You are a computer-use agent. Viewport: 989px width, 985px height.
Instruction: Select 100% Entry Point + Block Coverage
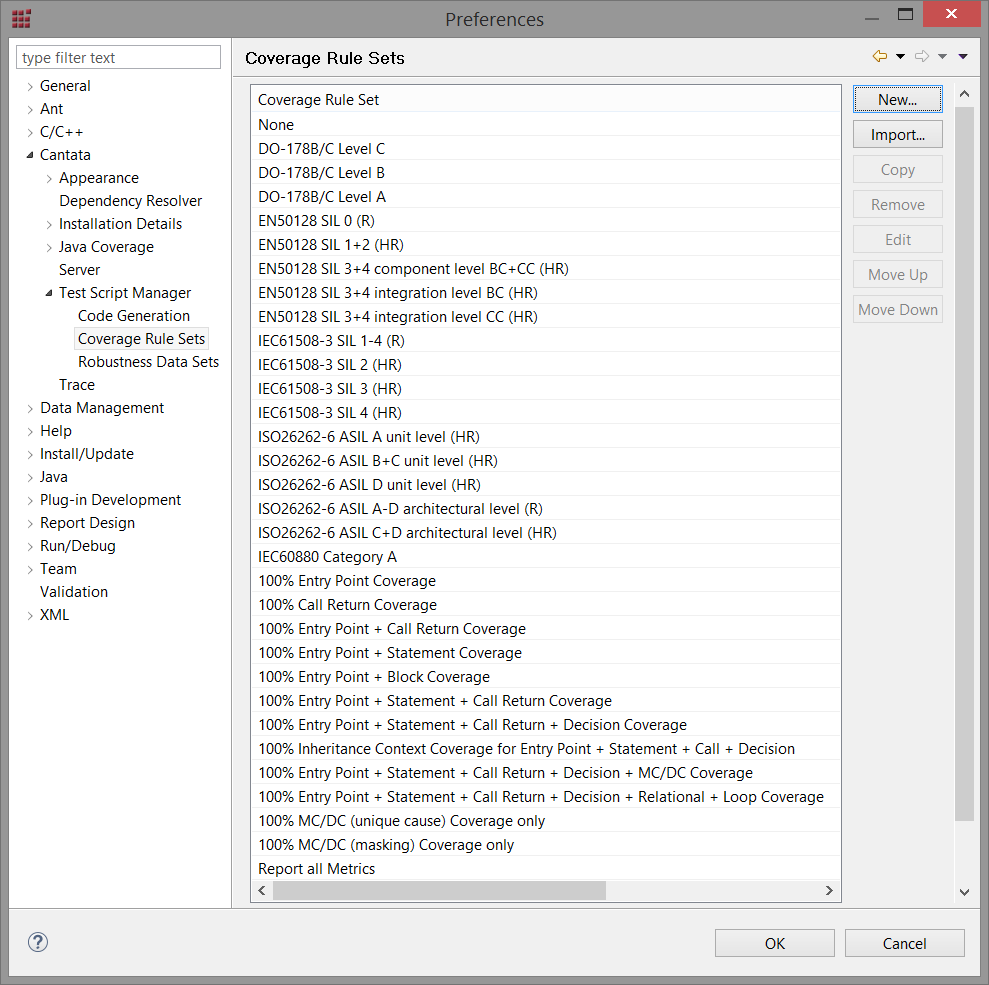[x=546, y=677]
